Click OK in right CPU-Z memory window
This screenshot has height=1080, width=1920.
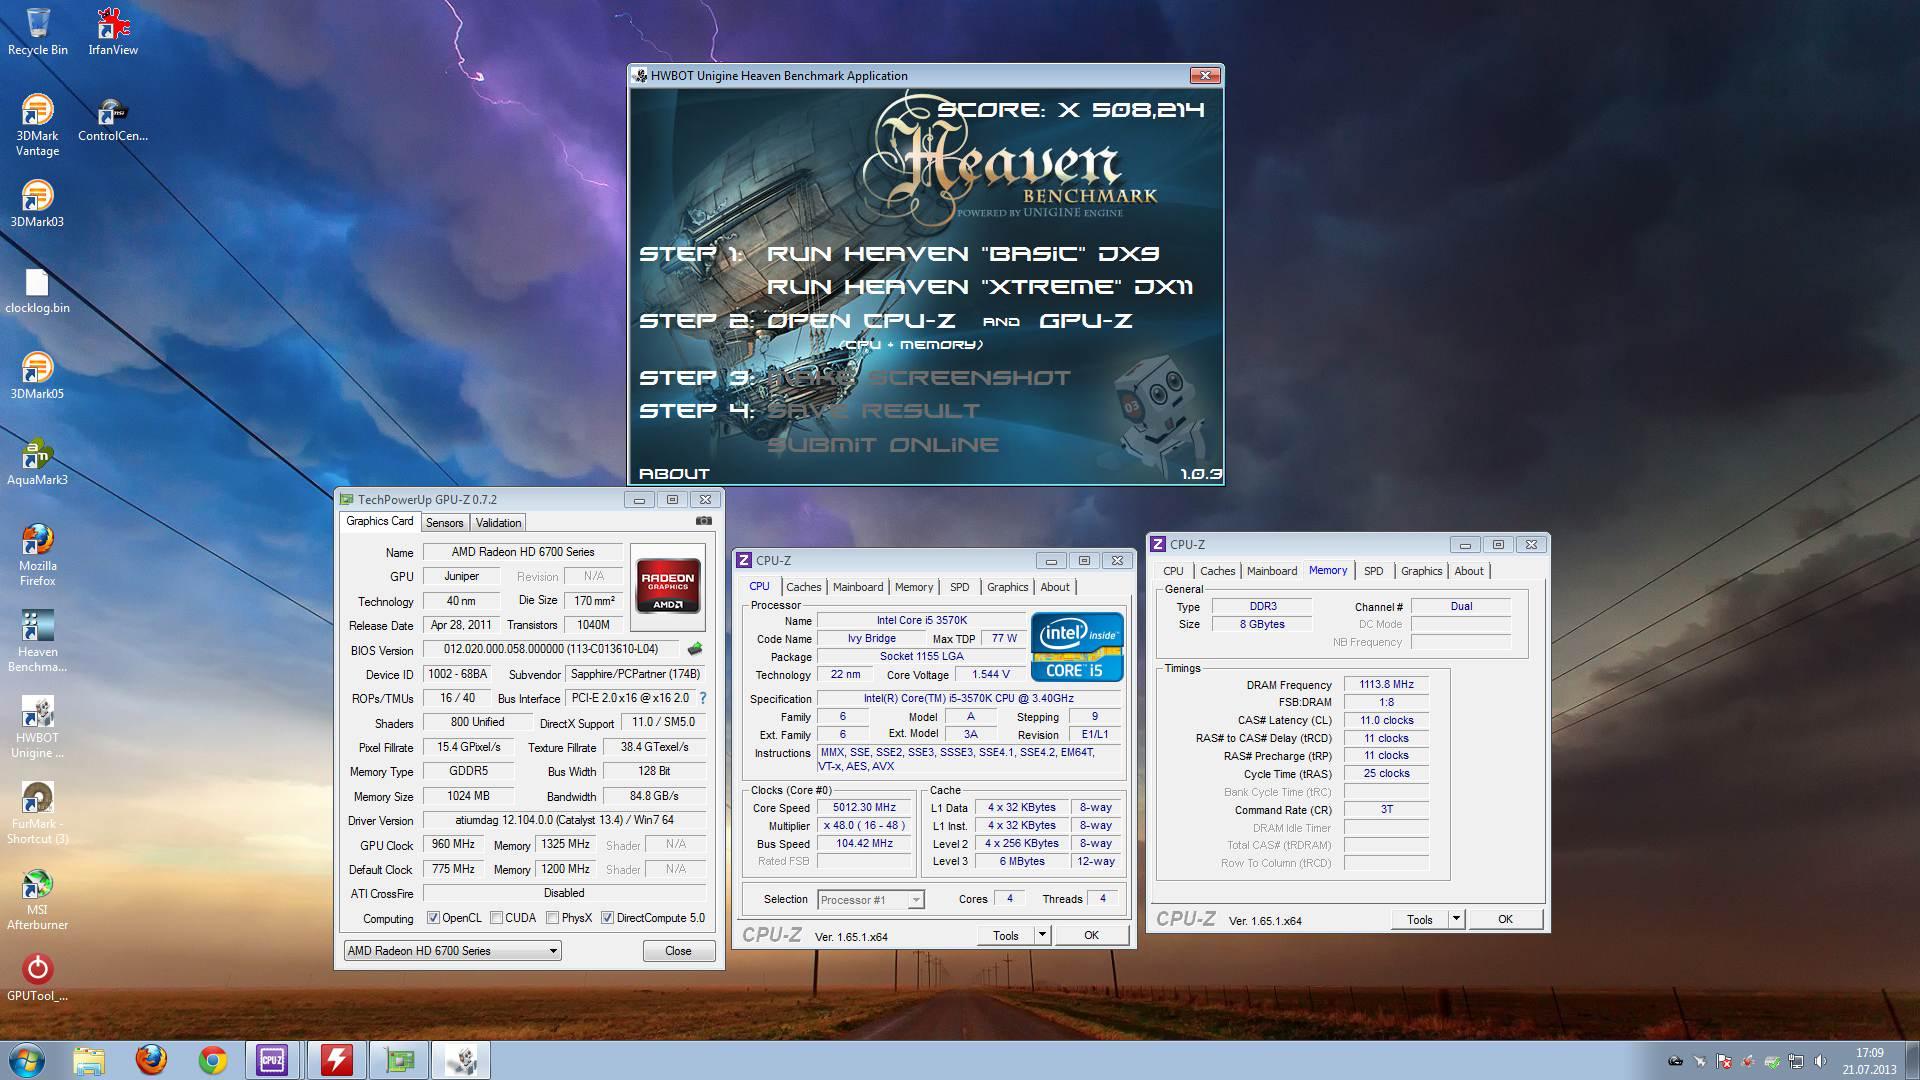pyautogui.click(x=1505, y=919)
